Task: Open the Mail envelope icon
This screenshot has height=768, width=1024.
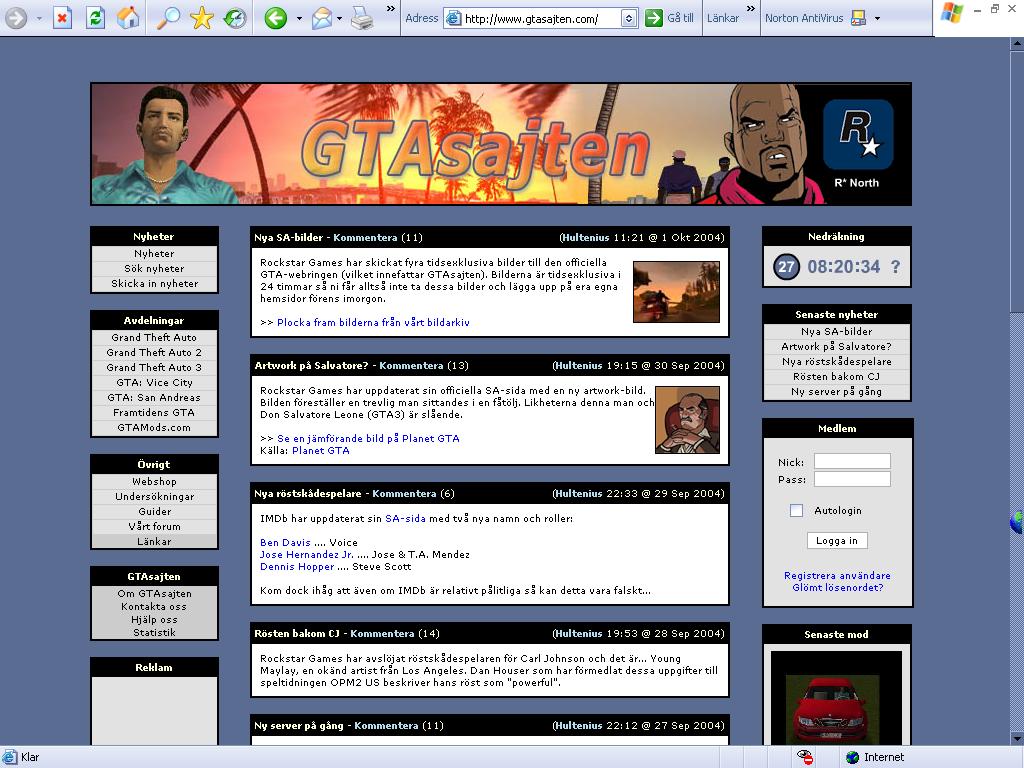Action: pos(322,18)
